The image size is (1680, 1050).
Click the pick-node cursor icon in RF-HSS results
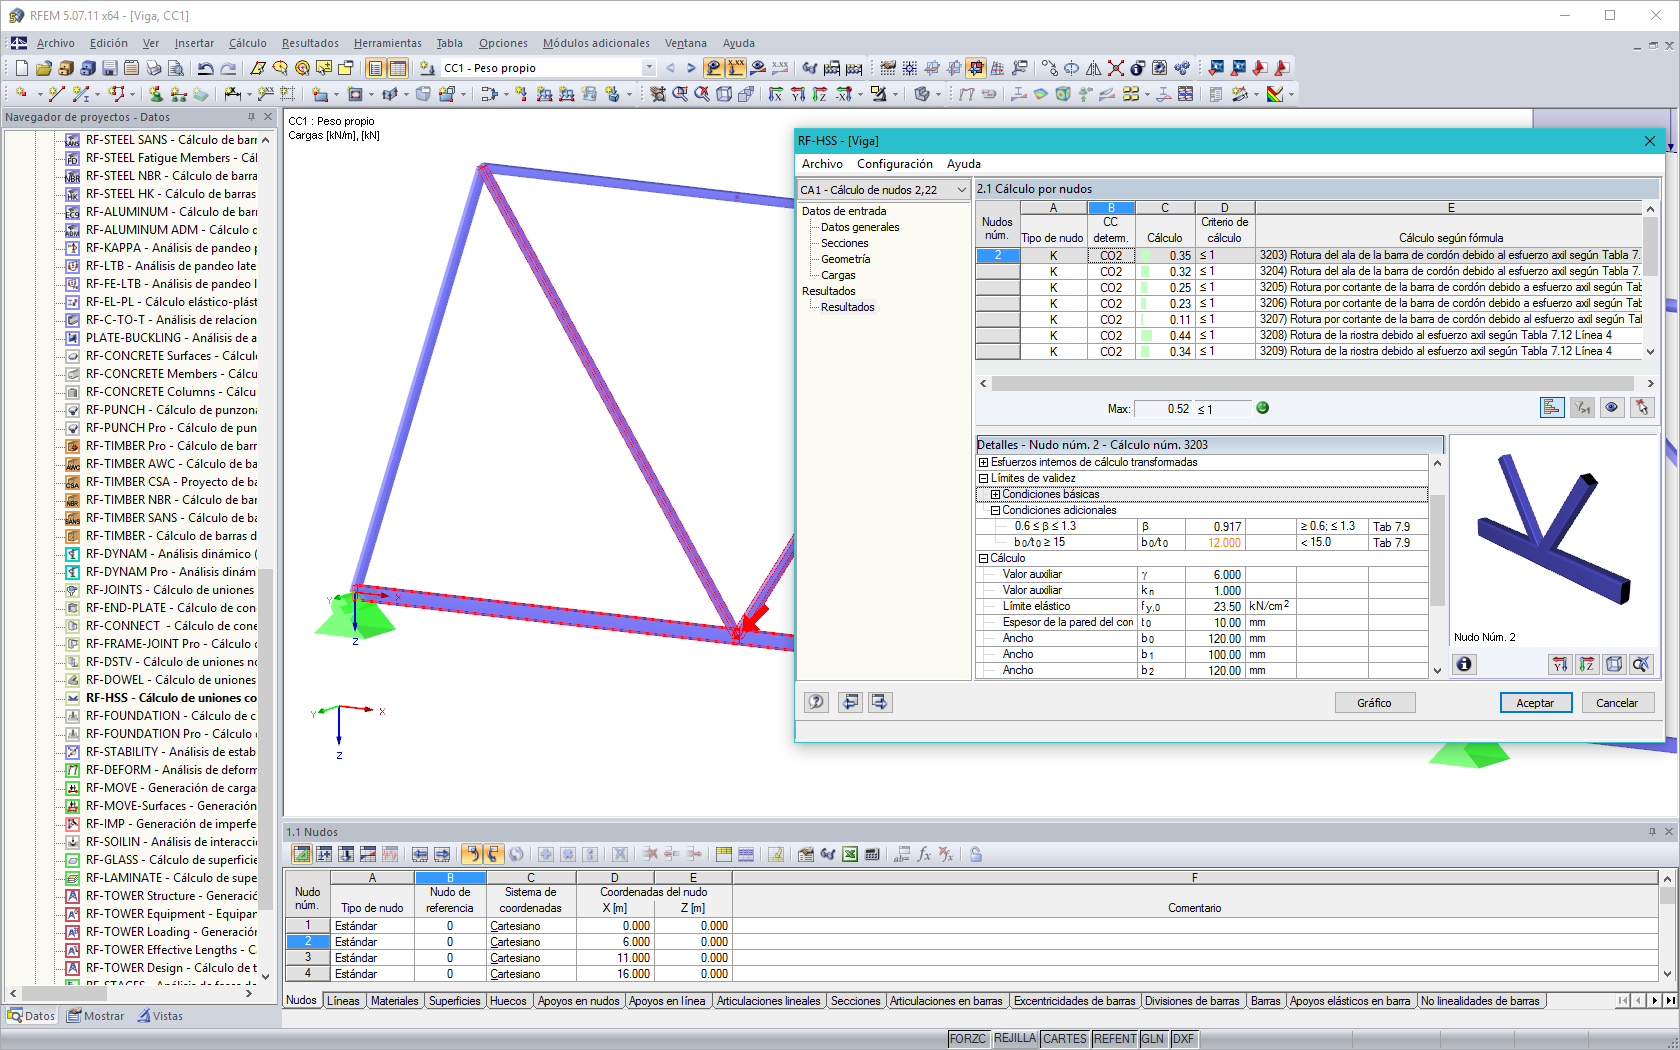[1642, 407]
